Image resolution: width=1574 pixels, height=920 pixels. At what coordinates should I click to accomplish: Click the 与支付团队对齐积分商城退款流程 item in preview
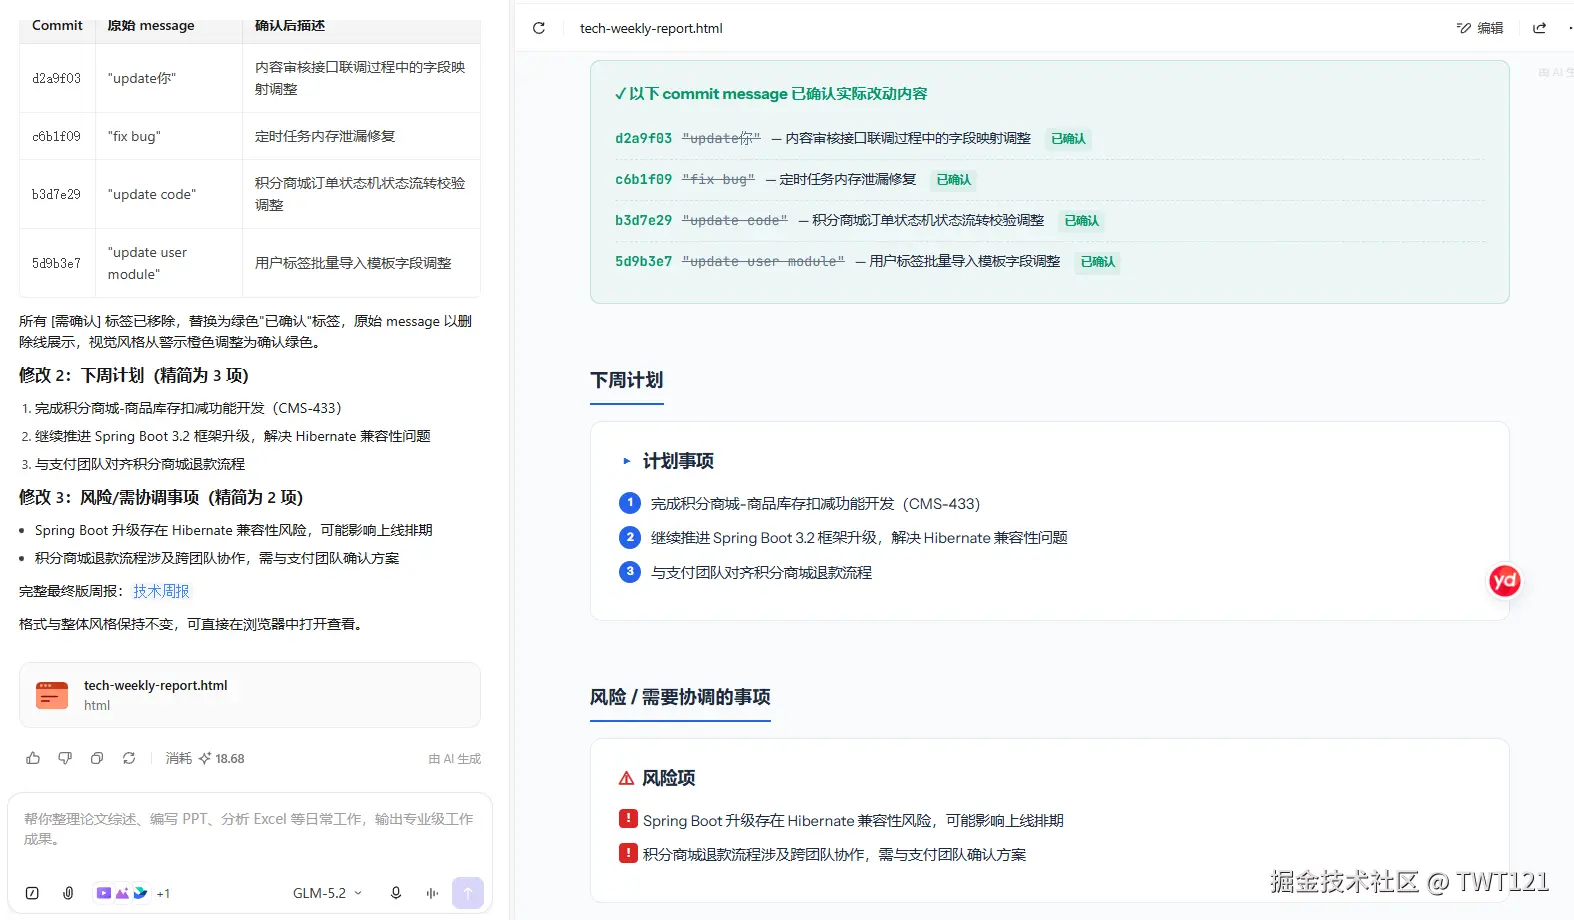(x=761, y=572)
